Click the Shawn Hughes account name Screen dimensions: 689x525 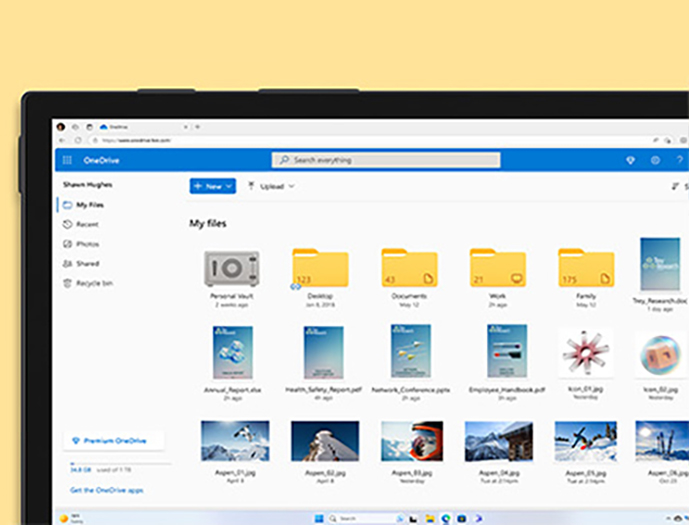point(87,185)
